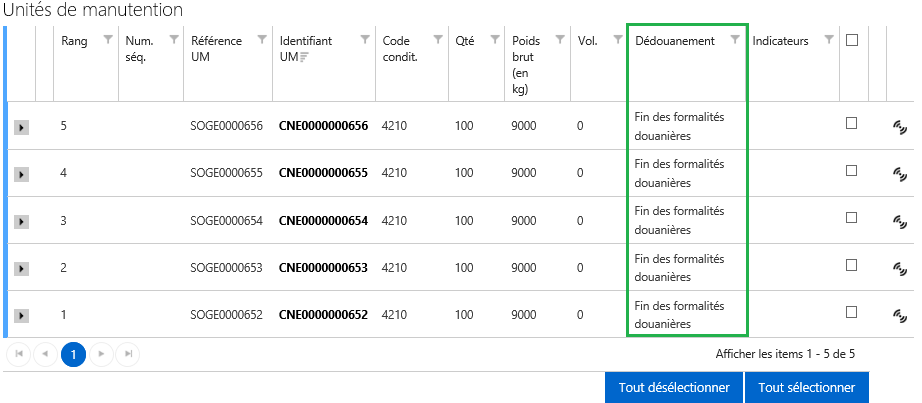The width and height of the screenshot is (922, 403).
Task: Select reference SOGE0000654 cell
Action: pos(226,221)
